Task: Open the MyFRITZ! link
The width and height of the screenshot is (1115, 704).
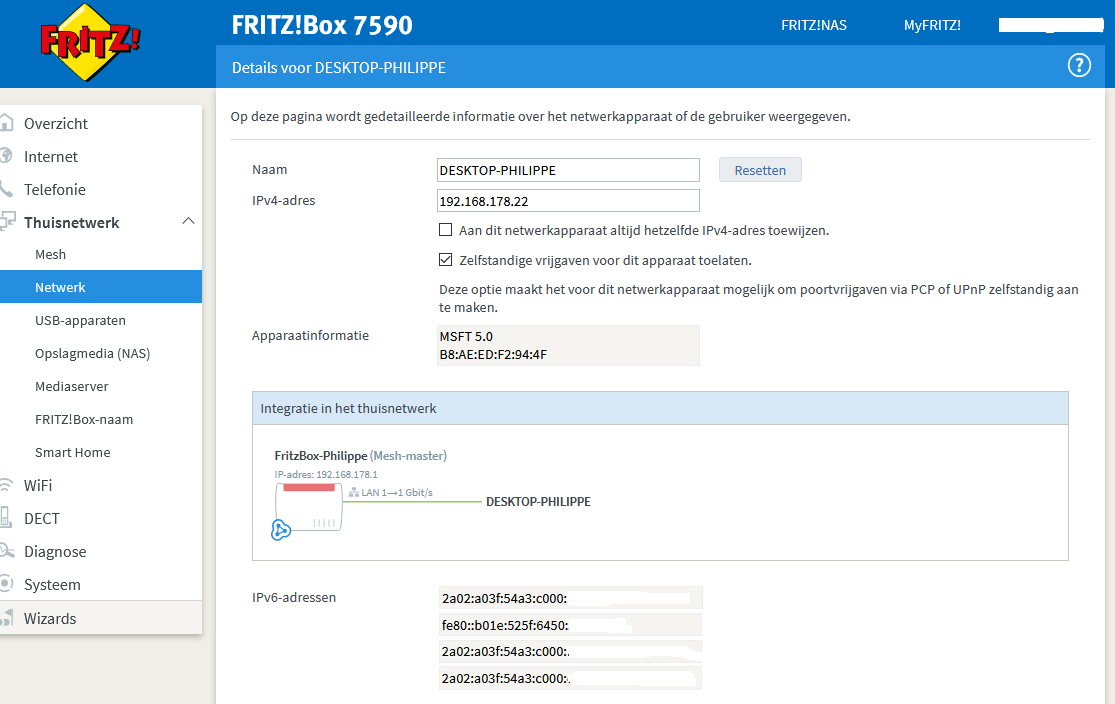Action: [931, 25]
